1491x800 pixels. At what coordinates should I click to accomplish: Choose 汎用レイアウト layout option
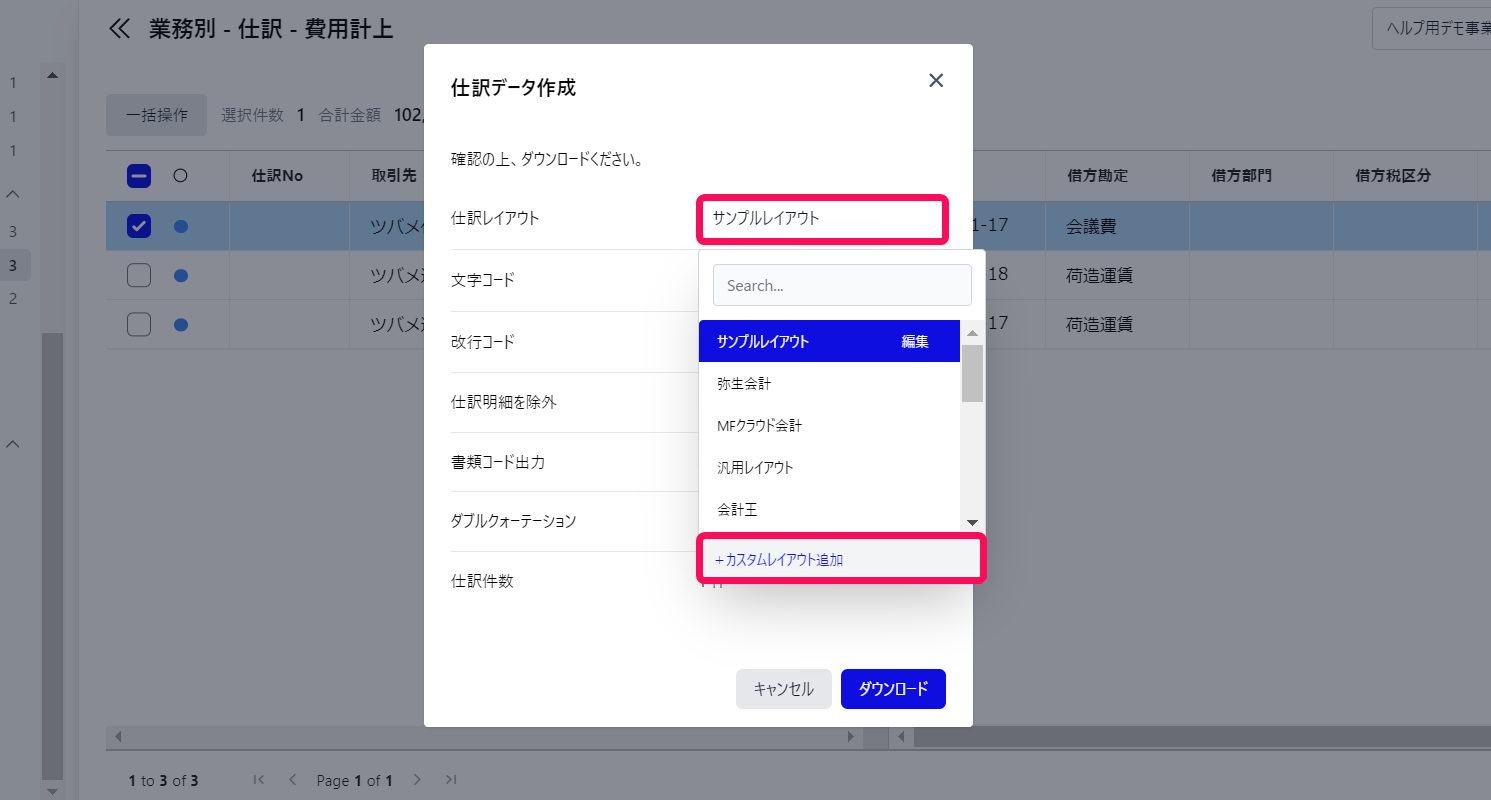[x=829, y=467]
